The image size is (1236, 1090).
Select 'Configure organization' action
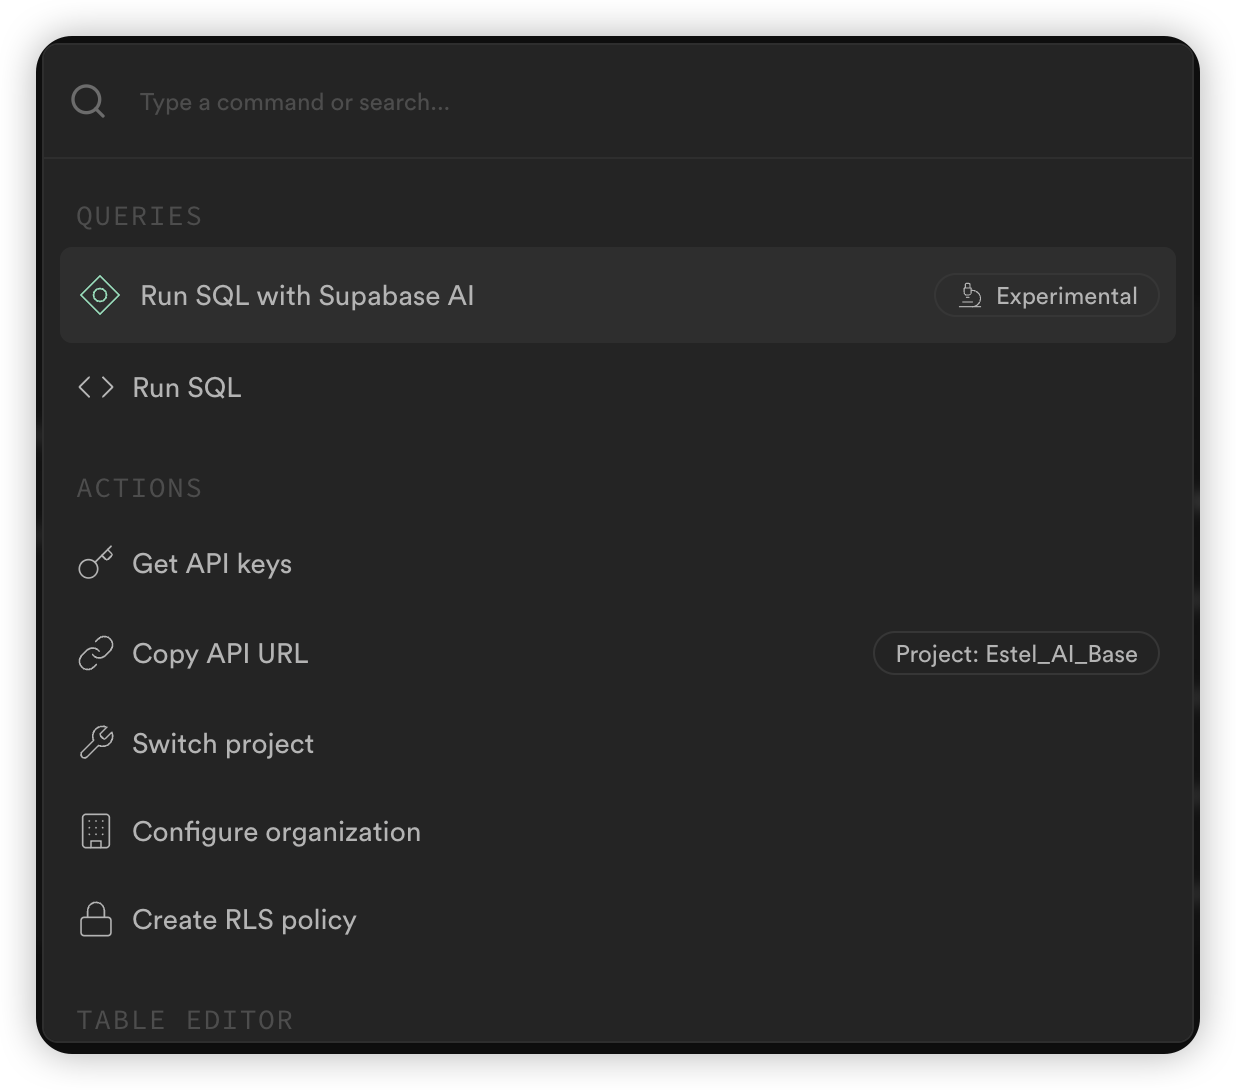coord(276,832)
